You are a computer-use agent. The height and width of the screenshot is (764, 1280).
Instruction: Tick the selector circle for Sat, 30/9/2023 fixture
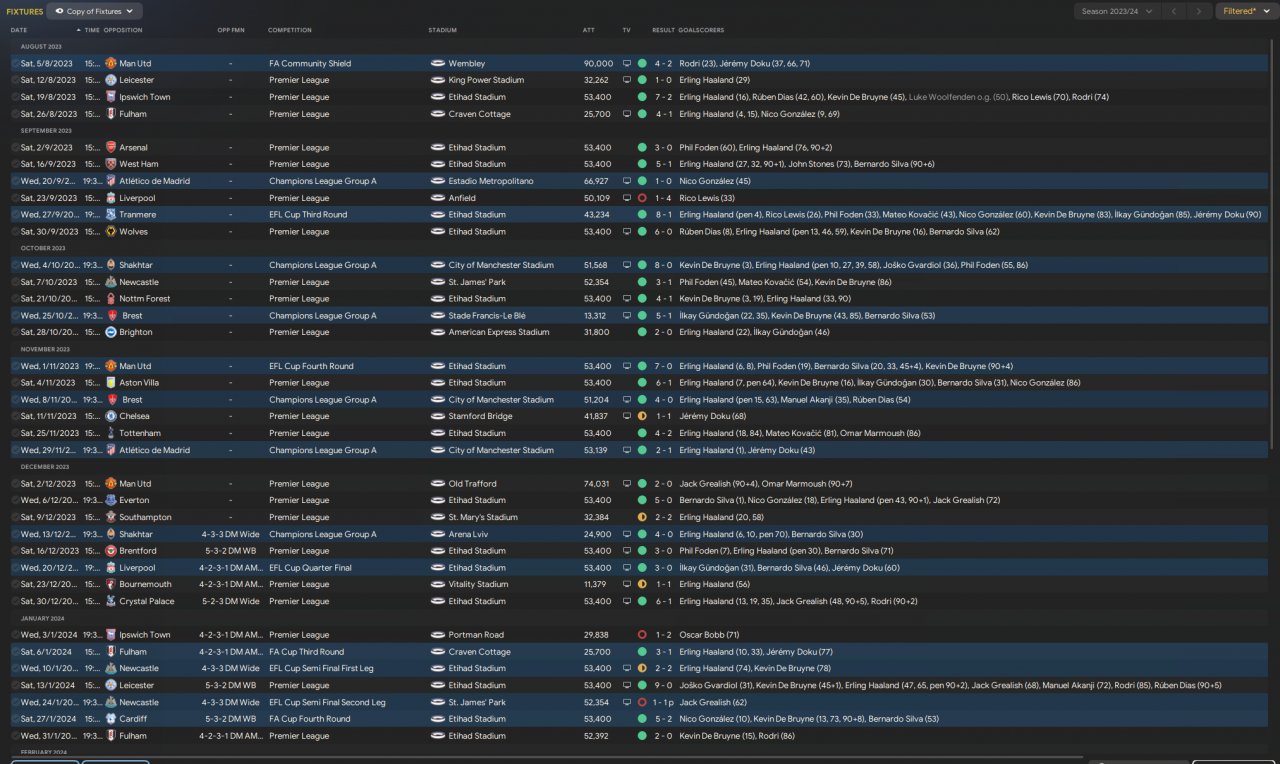(x=15, y=231)
